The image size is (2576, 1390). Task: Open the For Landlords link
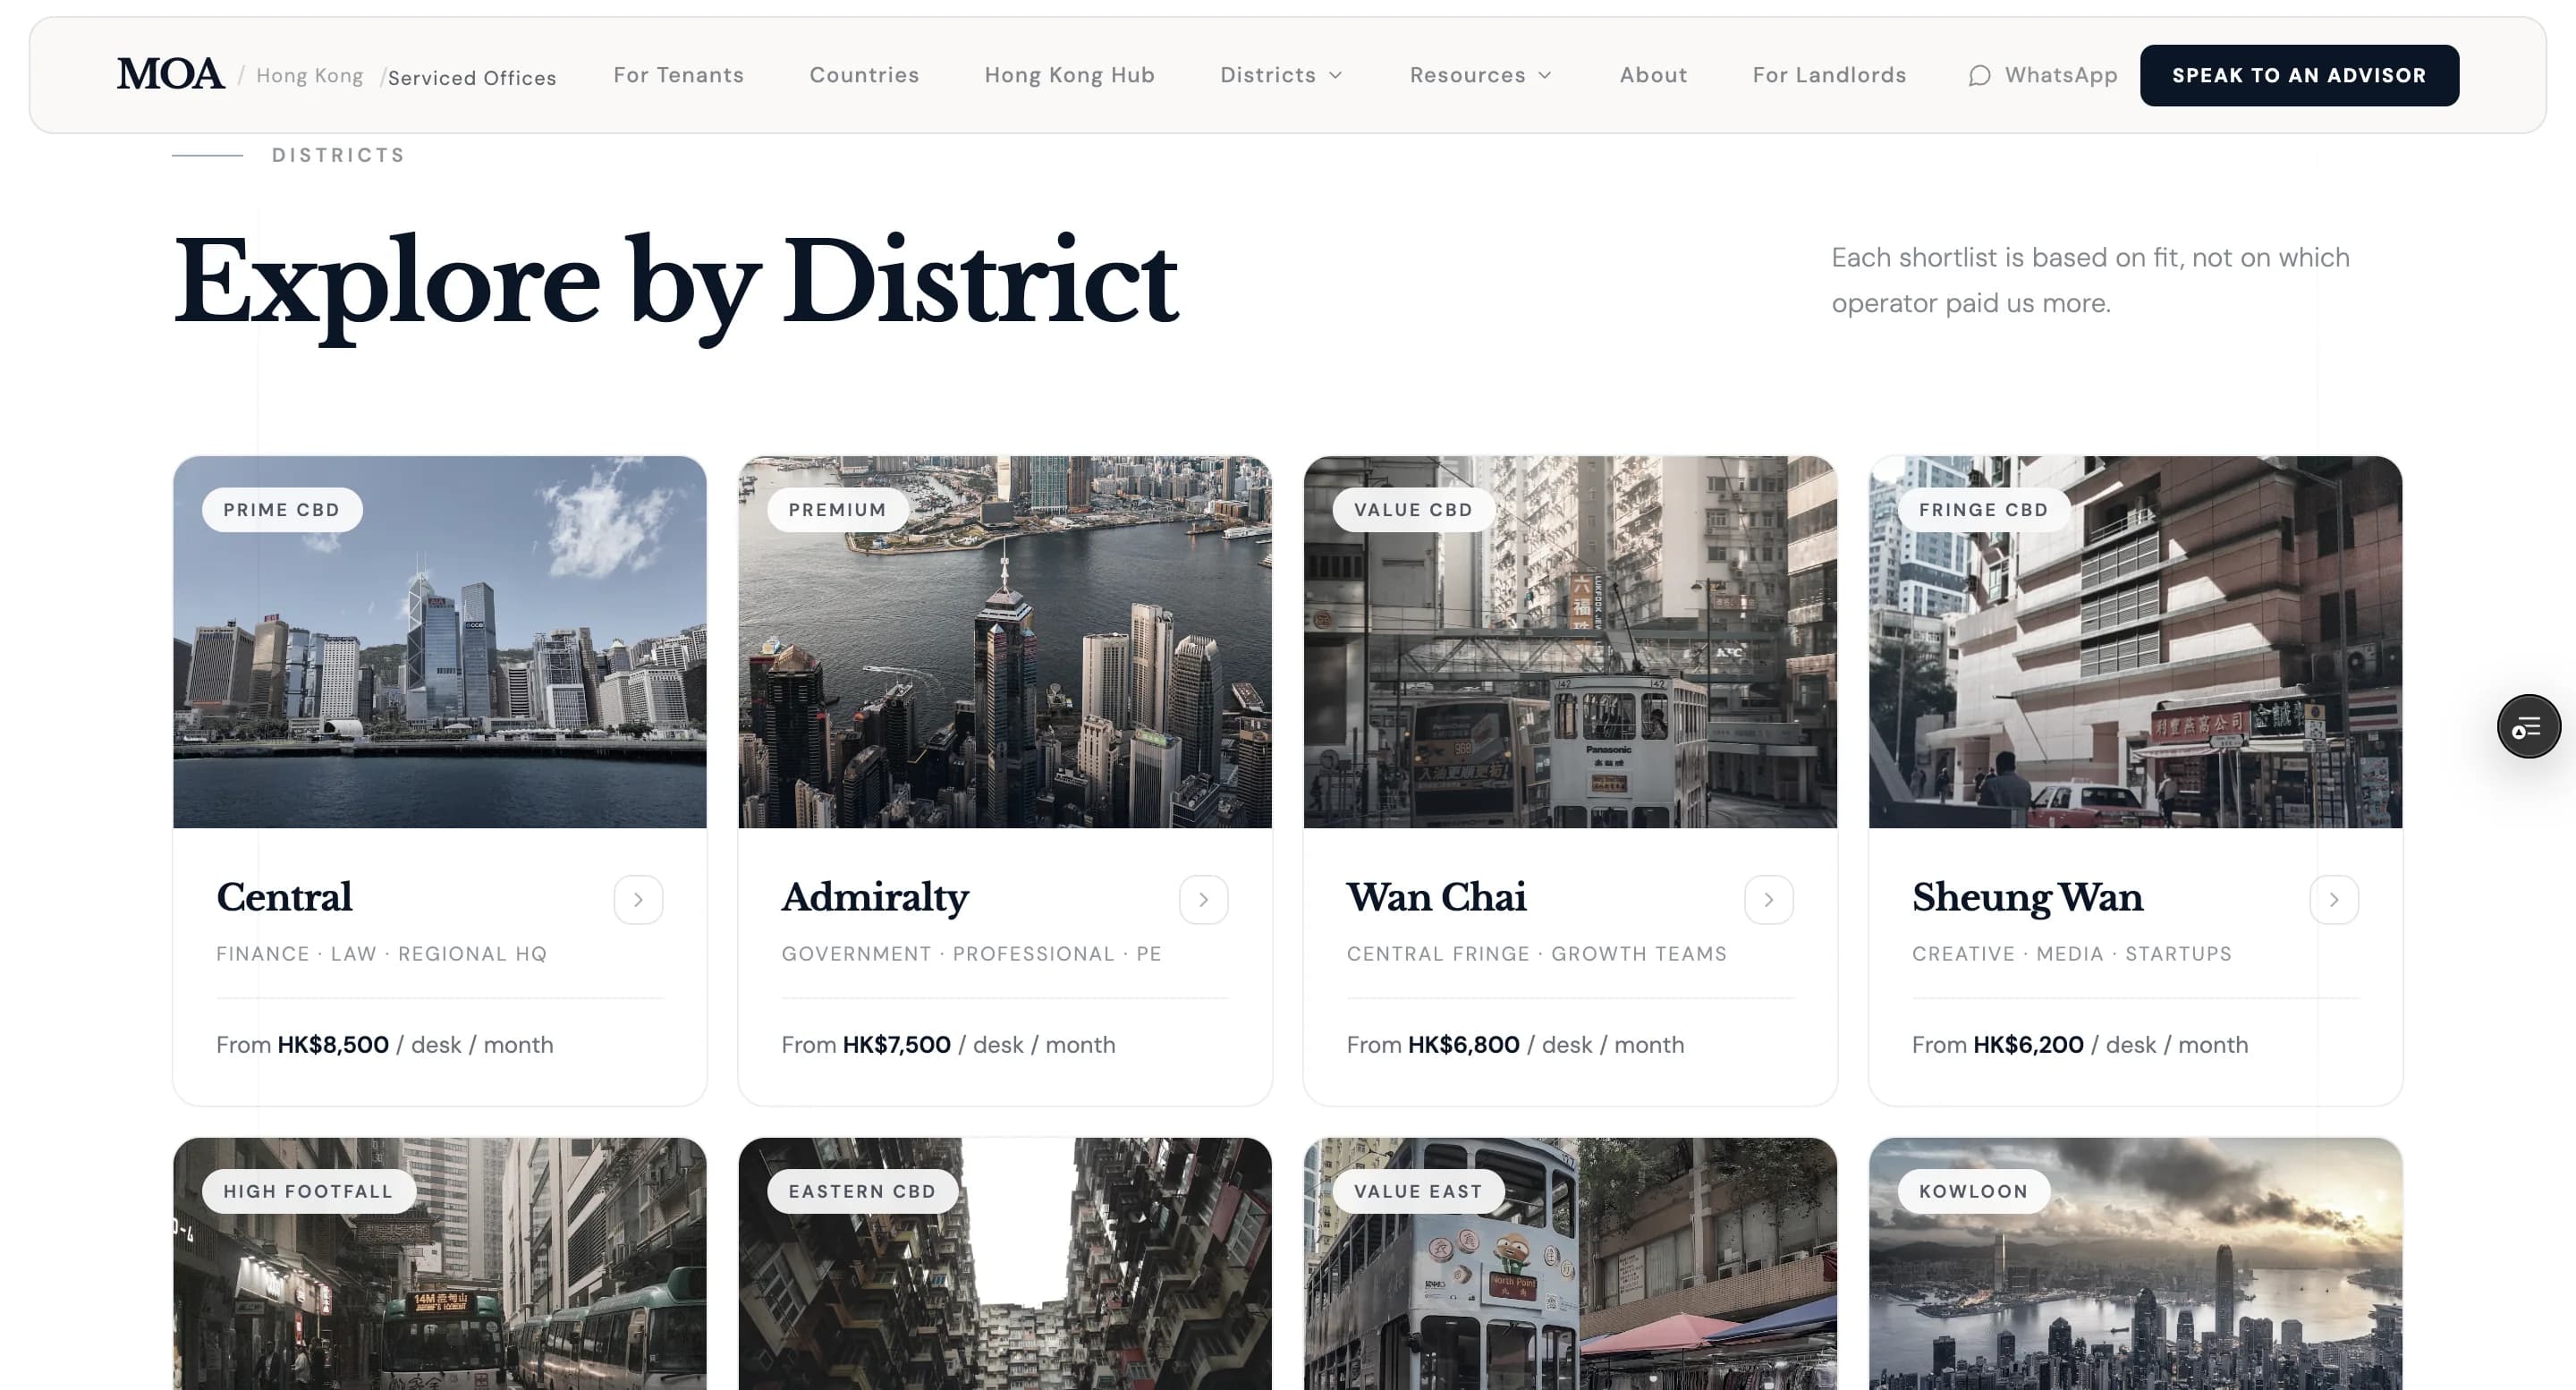(x=1829, y=75)
